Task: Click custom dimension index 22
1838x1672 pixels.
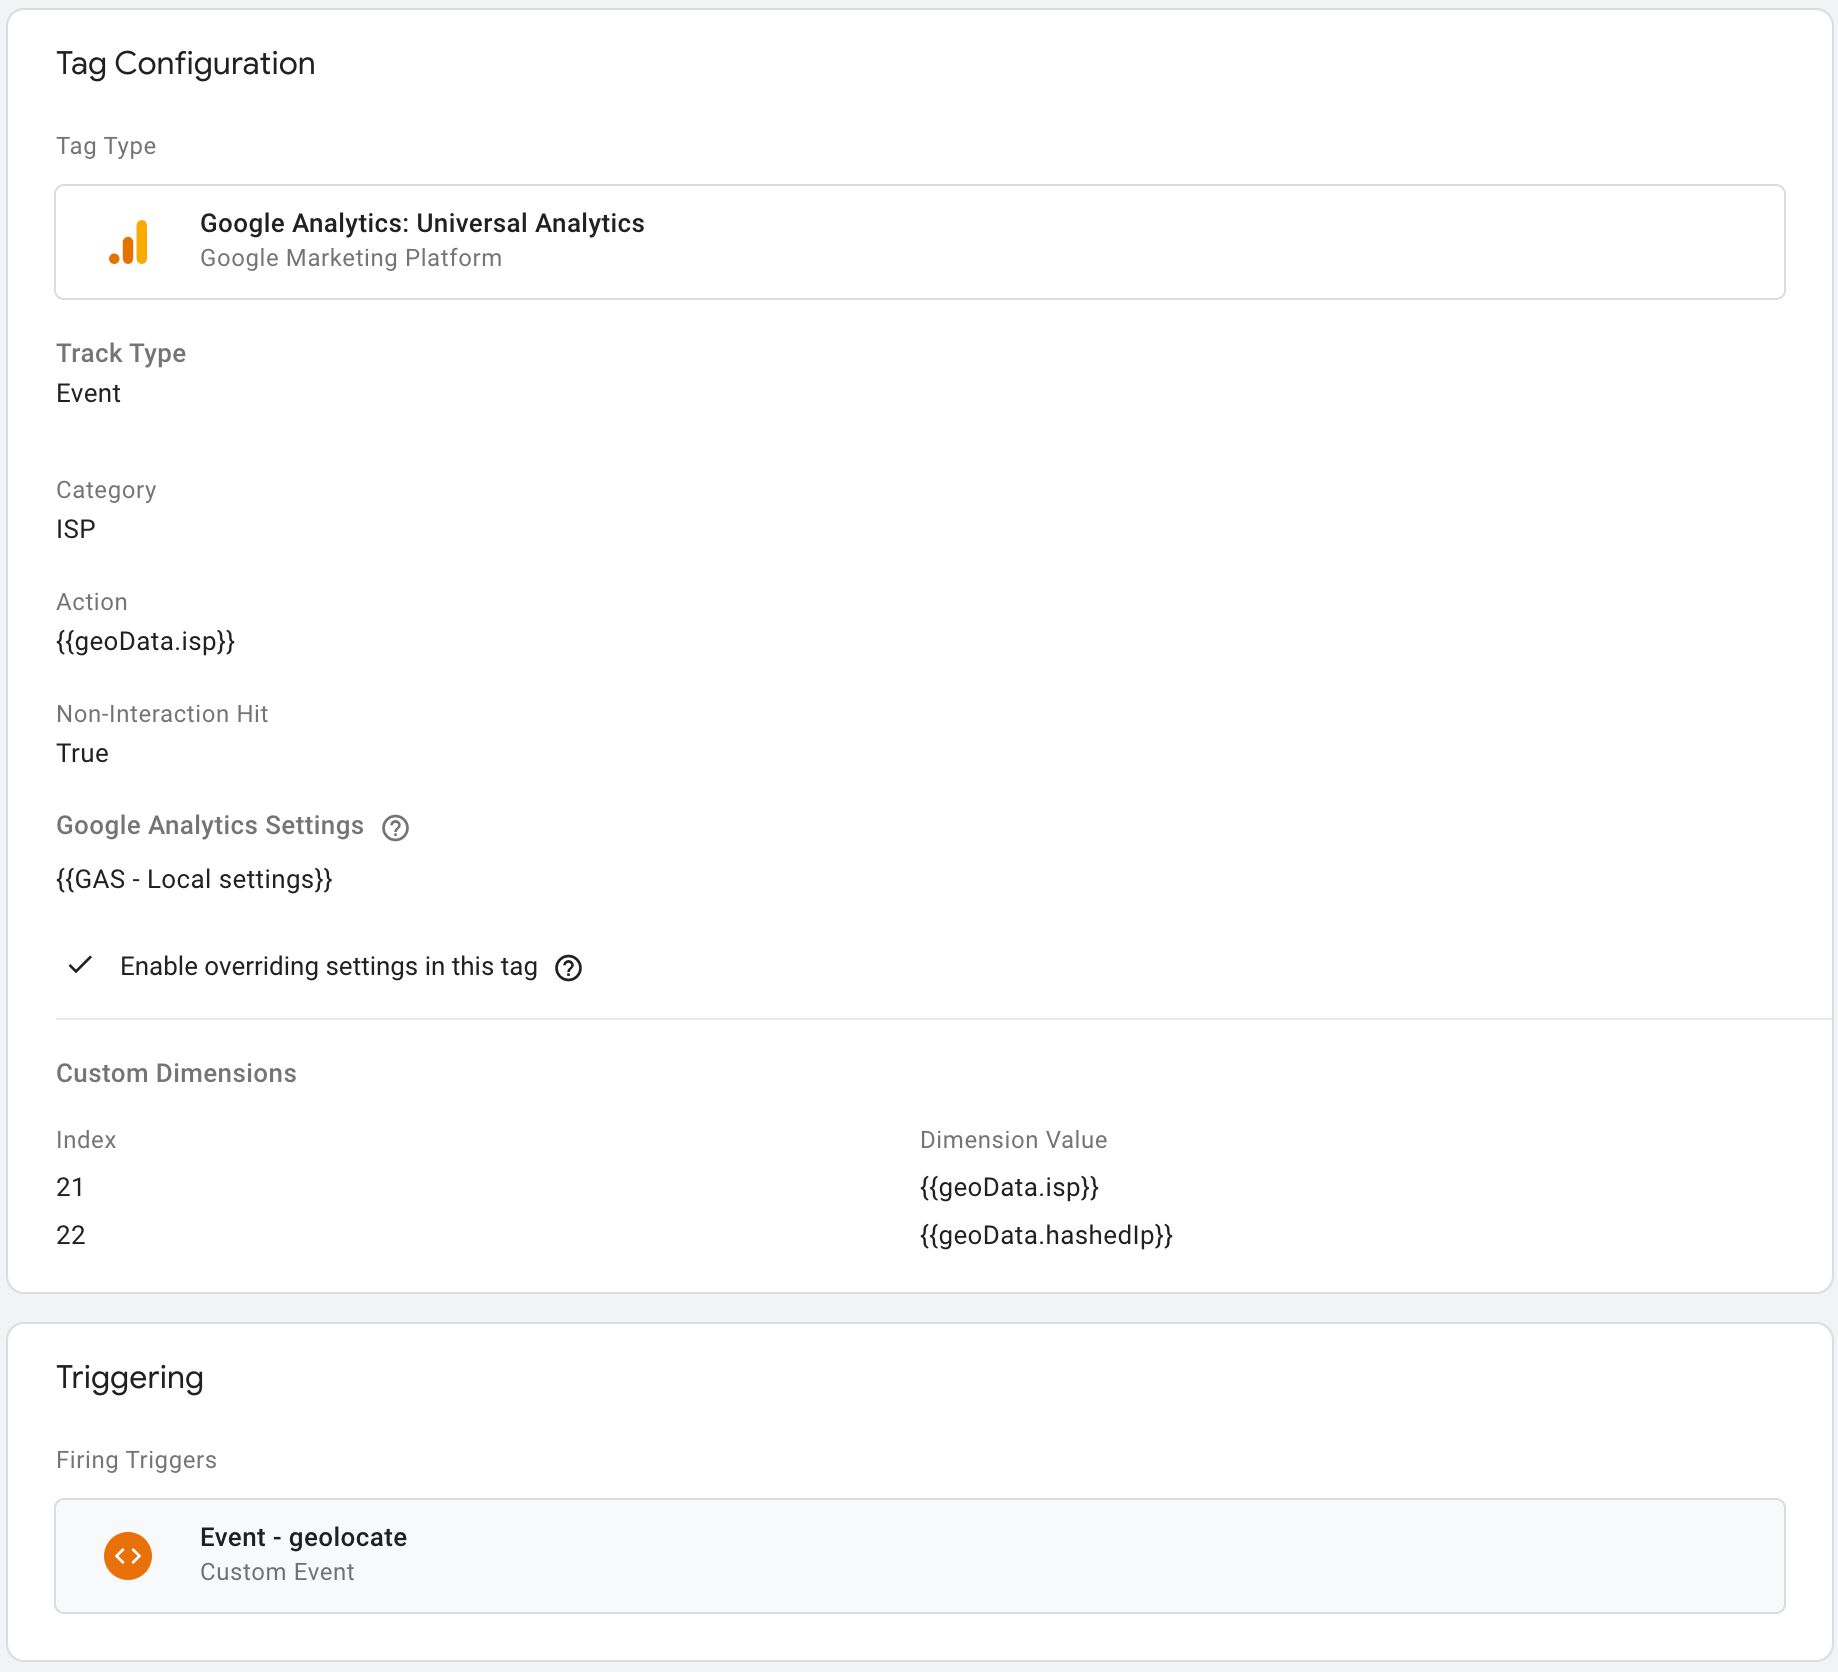Action: click(71, 1236)
